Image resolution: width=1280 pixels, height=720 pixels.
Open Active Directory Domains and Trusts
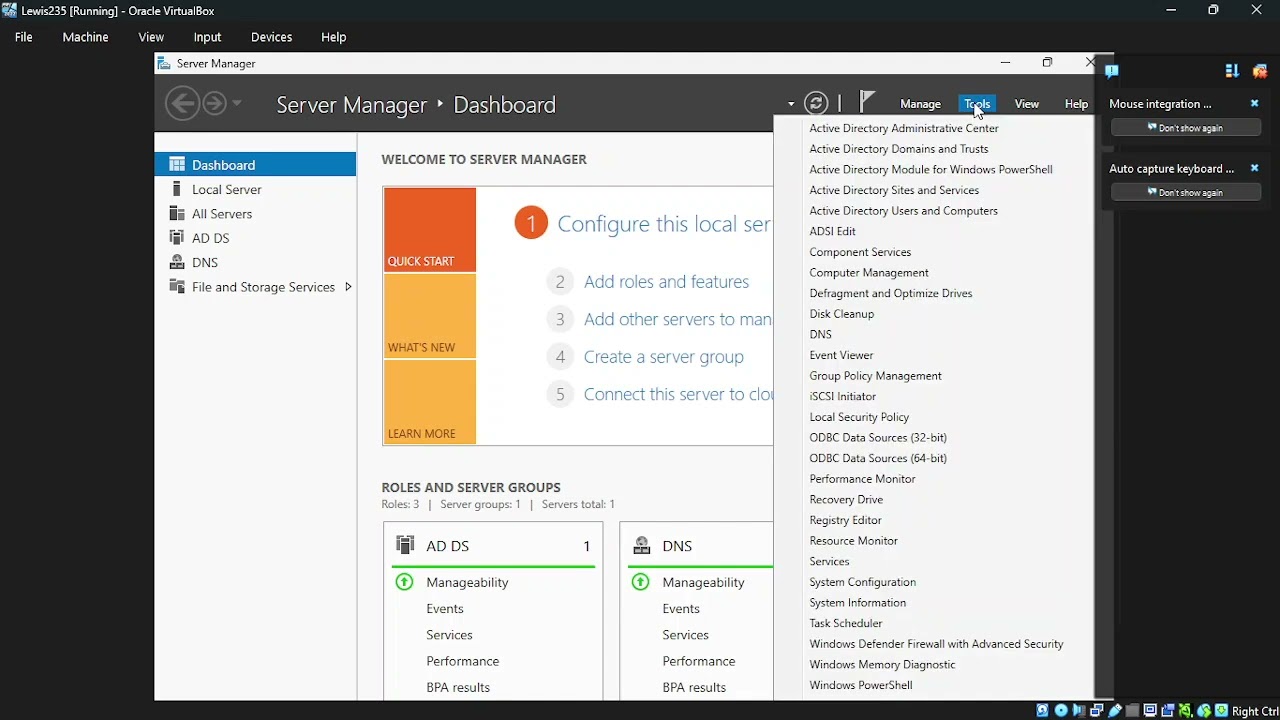pos(898,149)
